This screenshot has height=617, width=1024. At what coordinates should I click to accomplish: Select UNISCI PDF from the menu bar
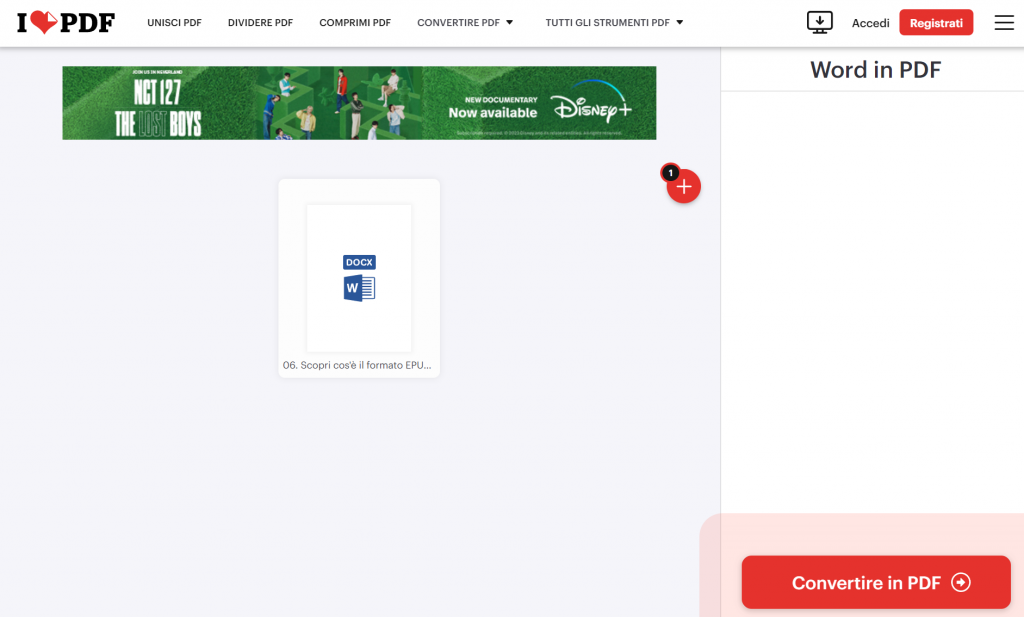[x=174, y=22]
